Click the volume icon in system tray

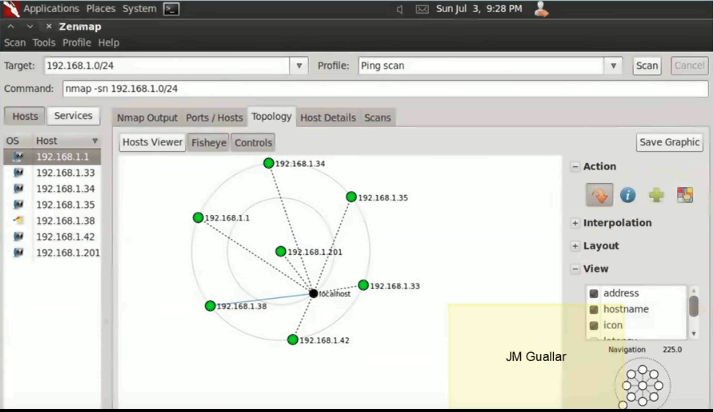[400, 9]
